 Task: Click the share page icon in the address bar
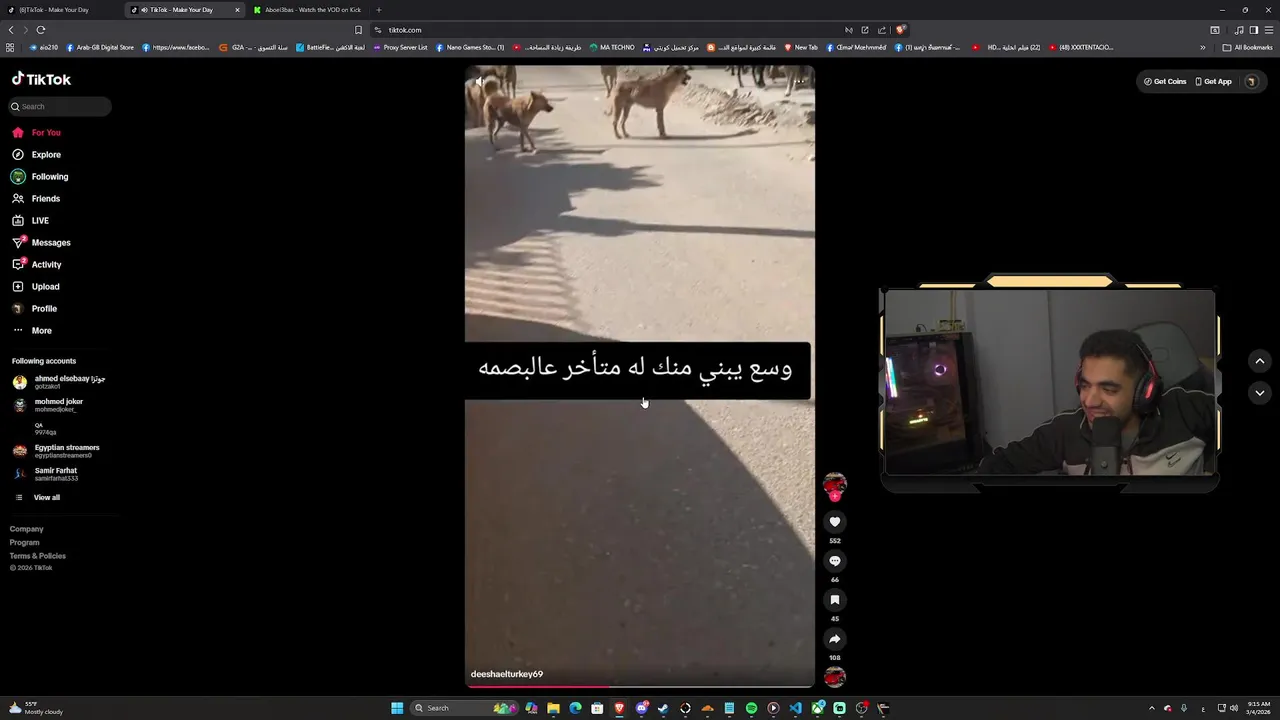[882, 30]
